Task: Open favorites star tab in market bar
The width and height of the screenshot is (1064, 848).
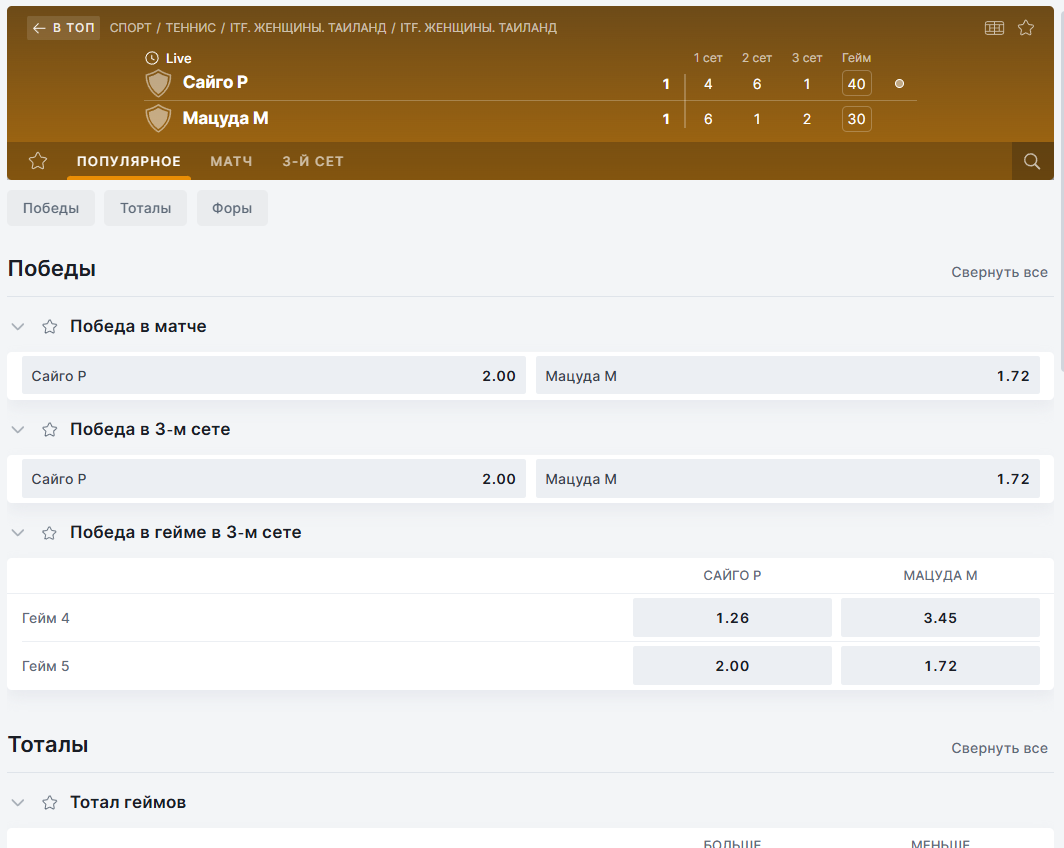Action: 38,161
